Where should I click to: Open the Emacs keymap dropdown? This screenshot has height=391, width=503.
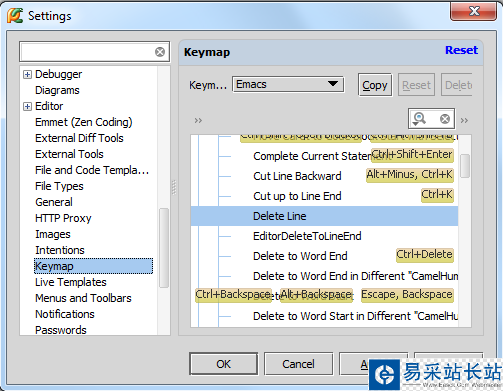pos(288,85)
